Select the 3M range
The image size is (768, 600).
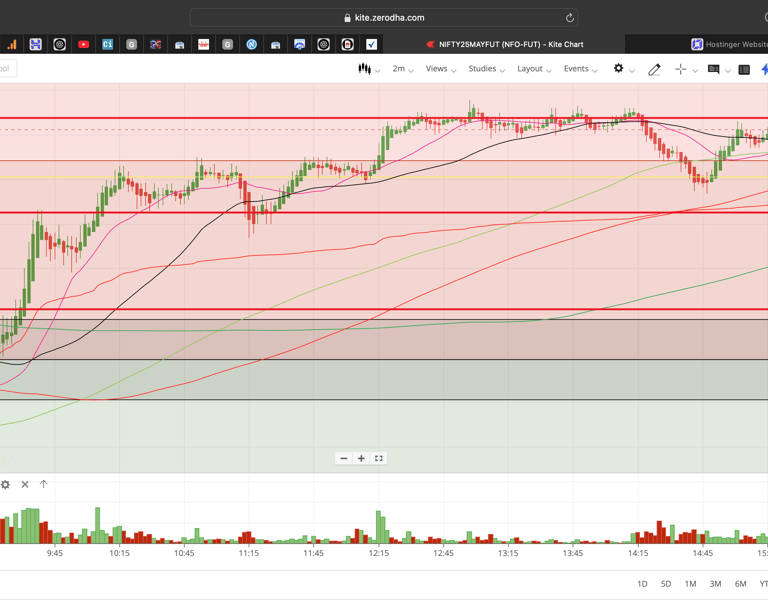tap(715, 584)
